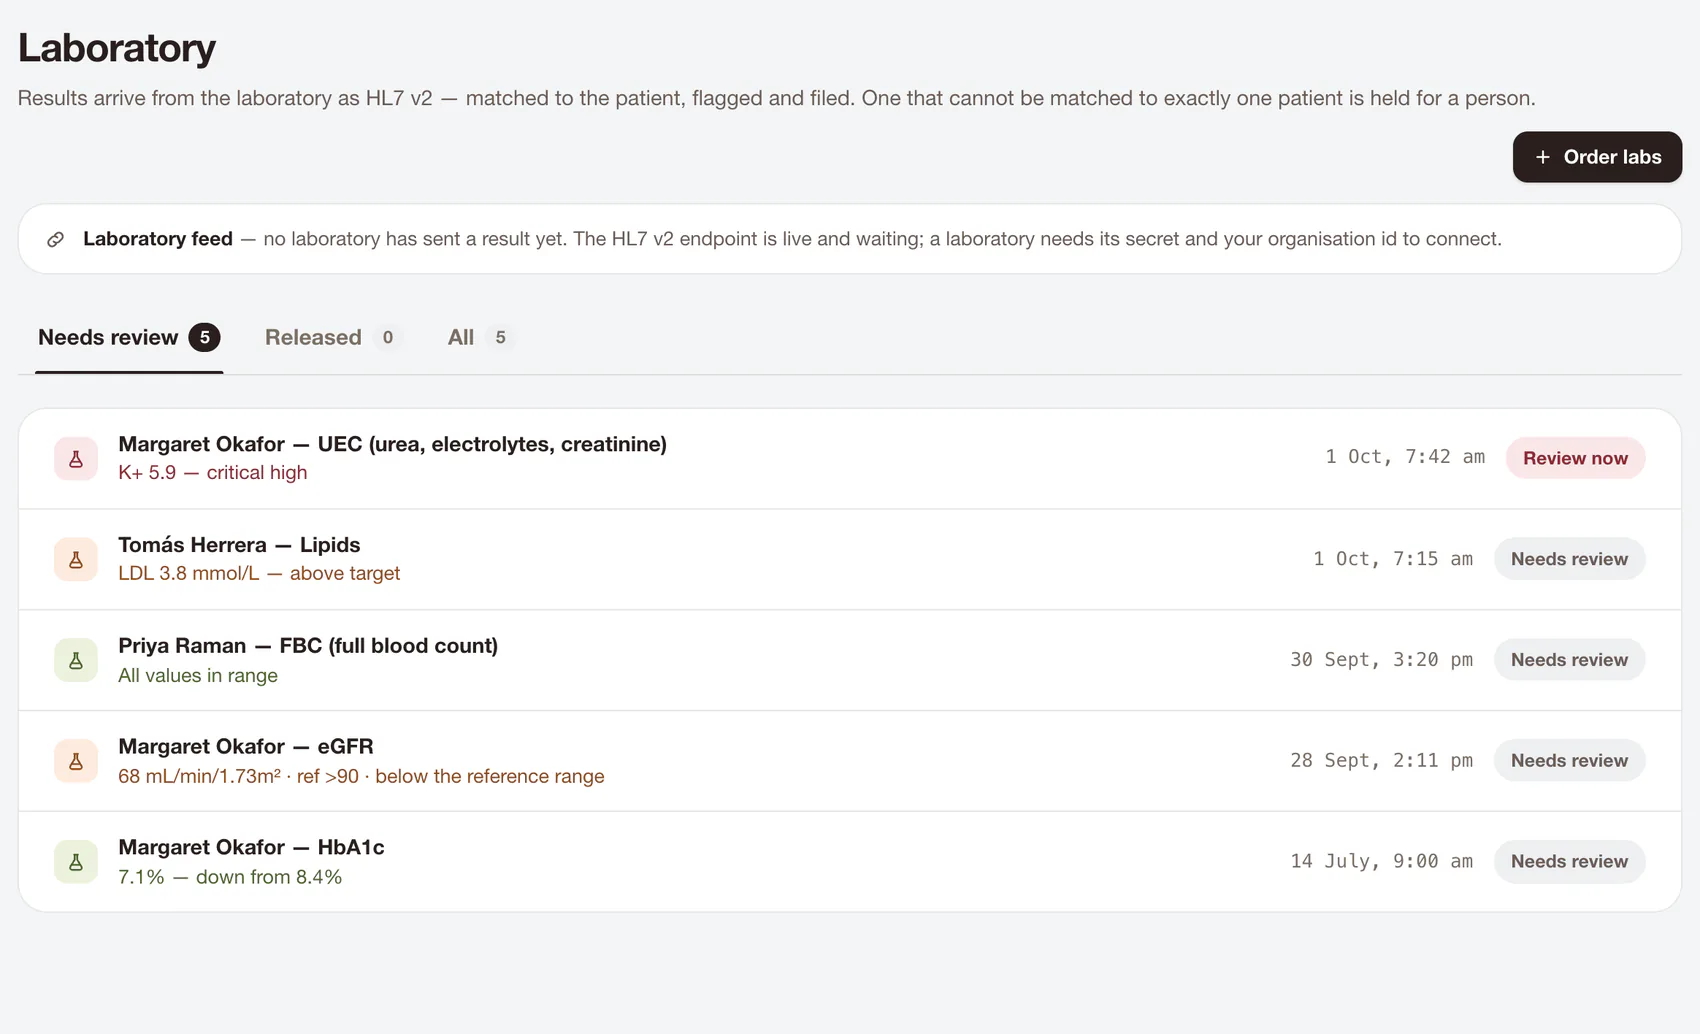Image resolution: width=1700 pixels, height=1034 pixels.
Task: Click the 'K+ 5.9 — critical high' text
Action: (x=213, y=473)
